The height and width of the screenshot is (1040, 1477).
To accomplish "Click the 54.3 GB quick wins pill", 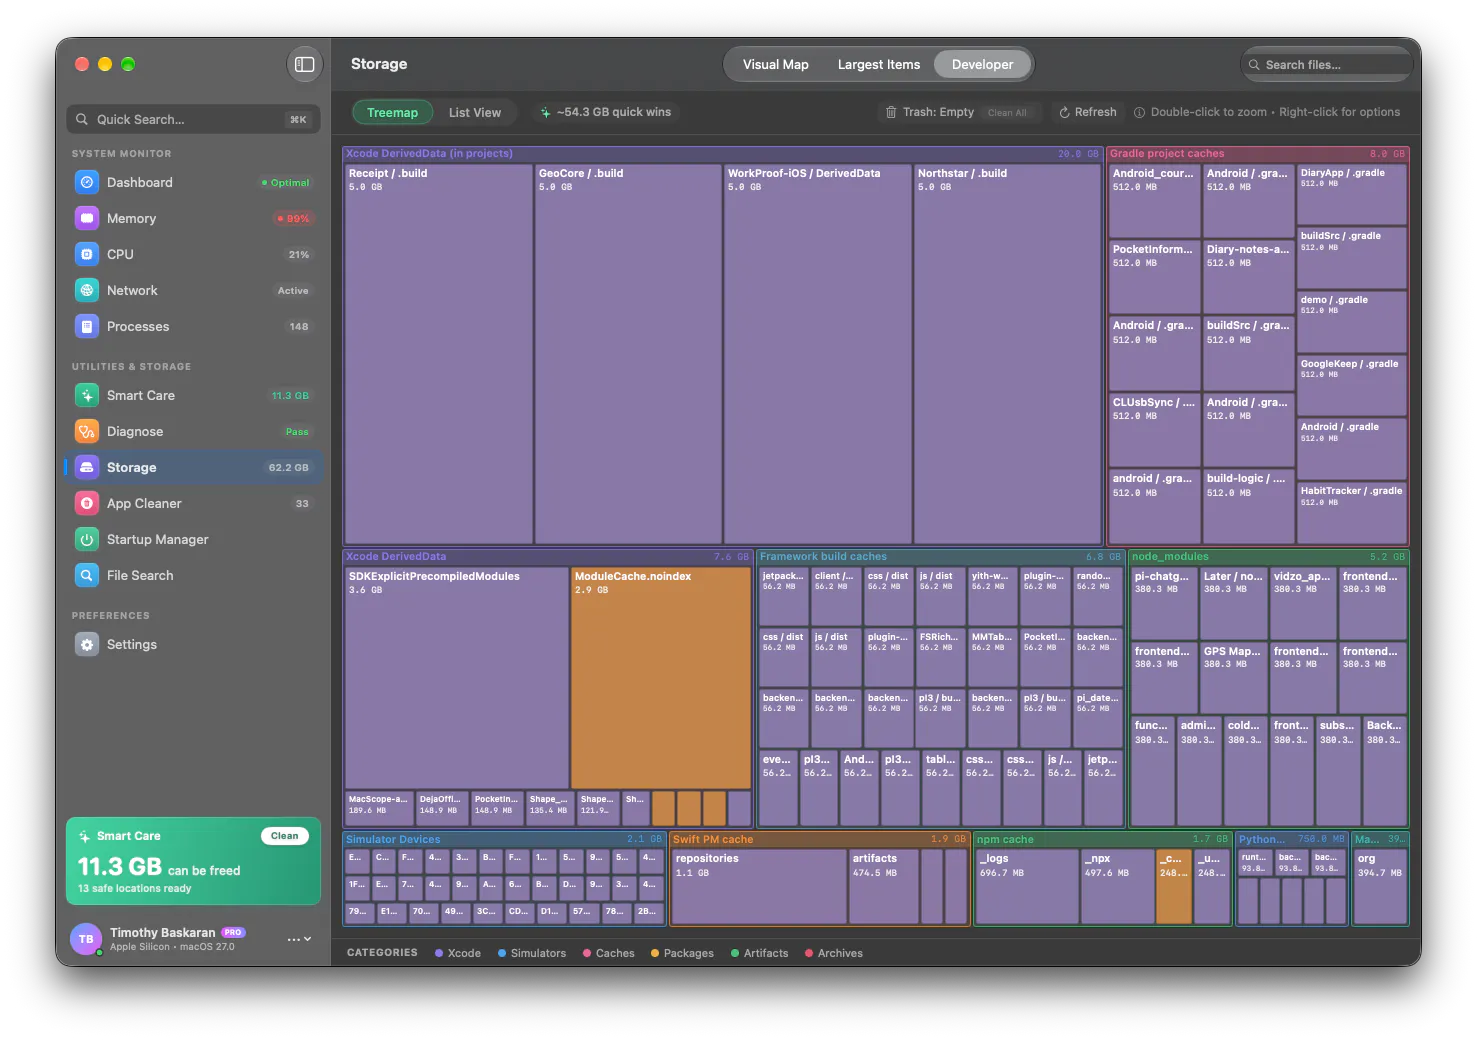I will coord(606,112).
